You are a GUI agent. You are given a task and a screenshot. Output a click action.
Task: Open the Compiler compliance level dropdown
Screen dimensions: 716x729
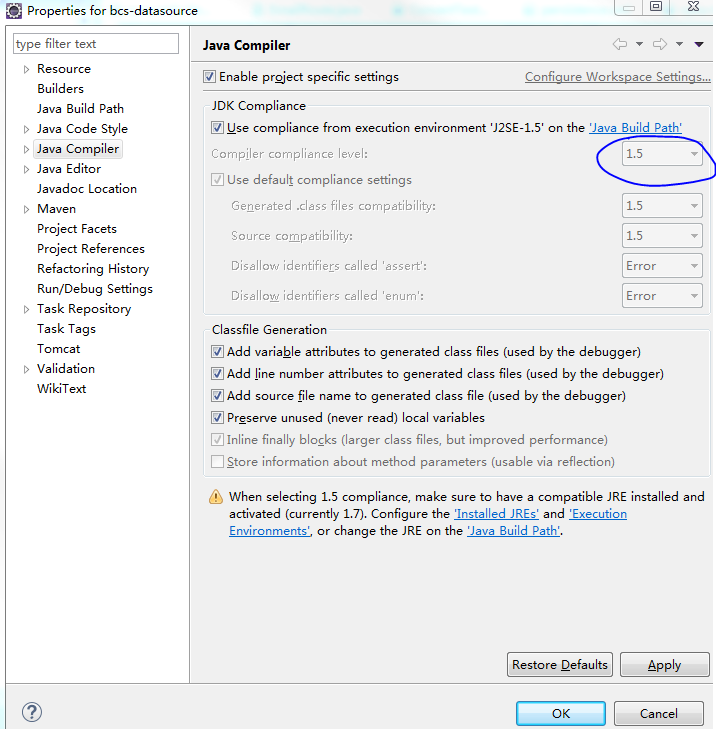pos(662,153)
